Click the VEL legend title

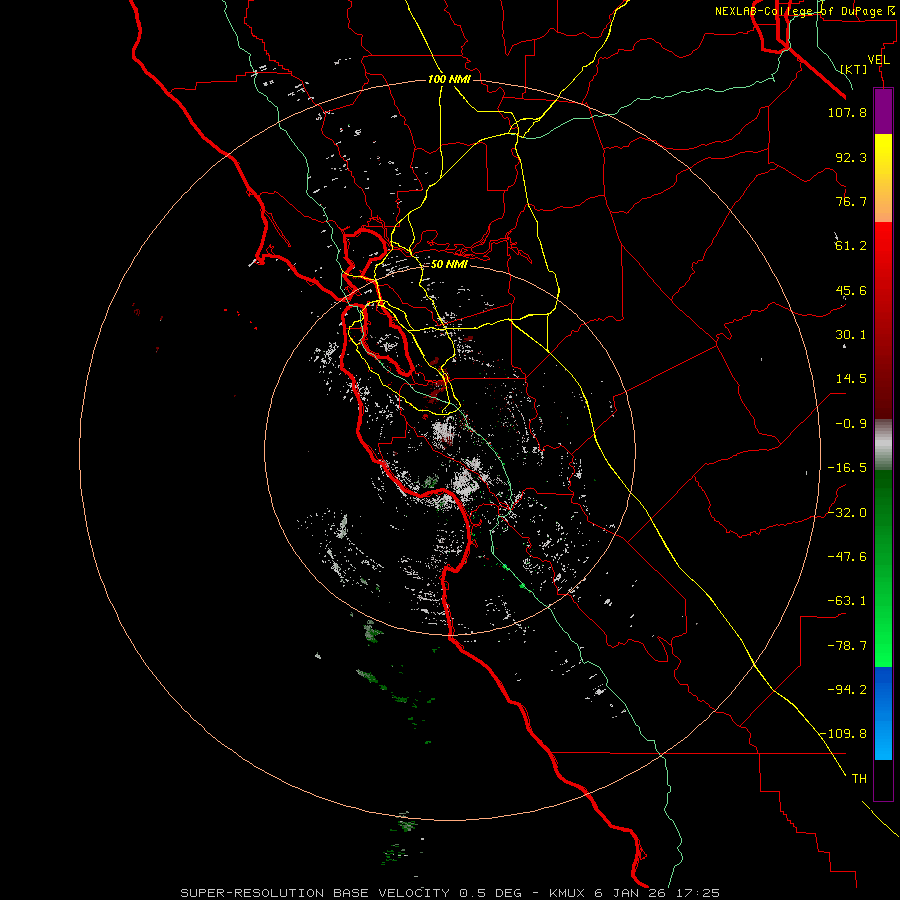878,60
